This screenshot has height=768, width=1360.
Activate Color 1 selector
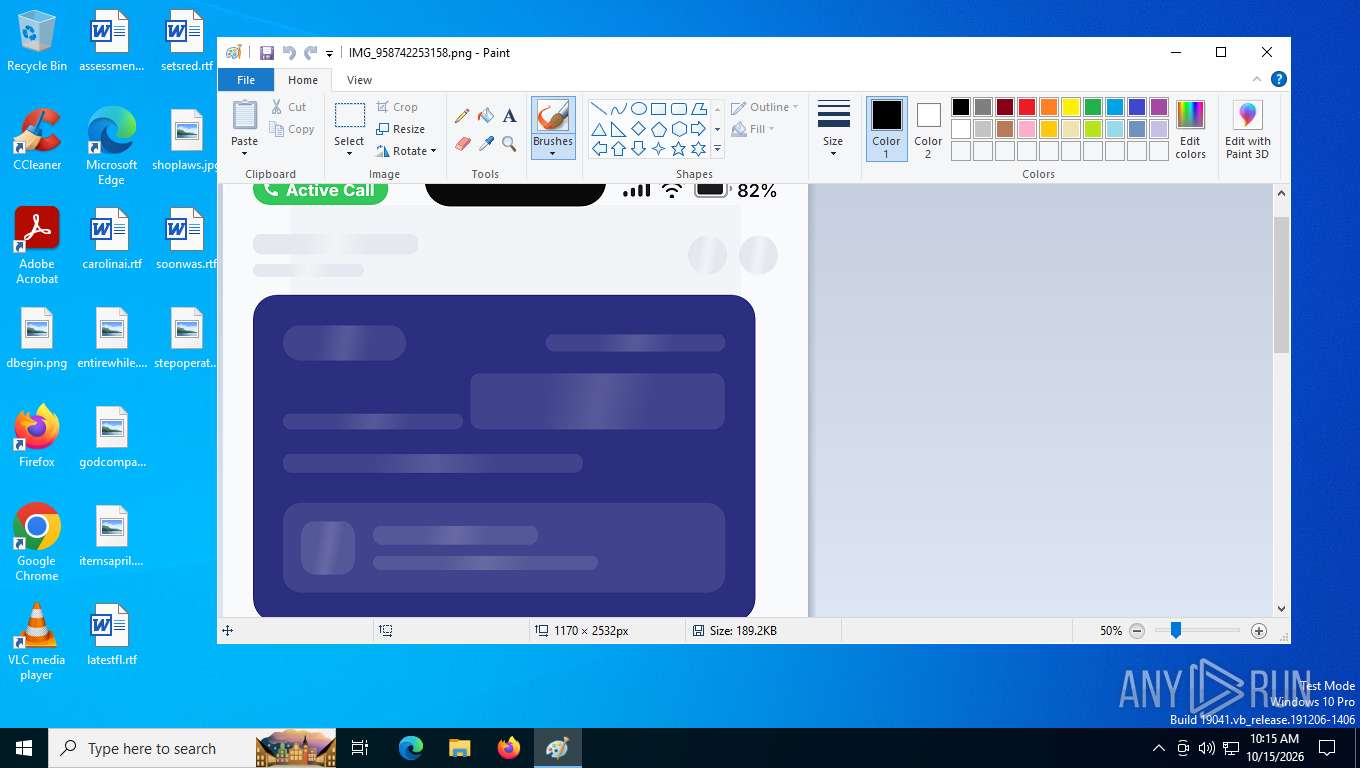pyautogui.click(x=886, y=129)
